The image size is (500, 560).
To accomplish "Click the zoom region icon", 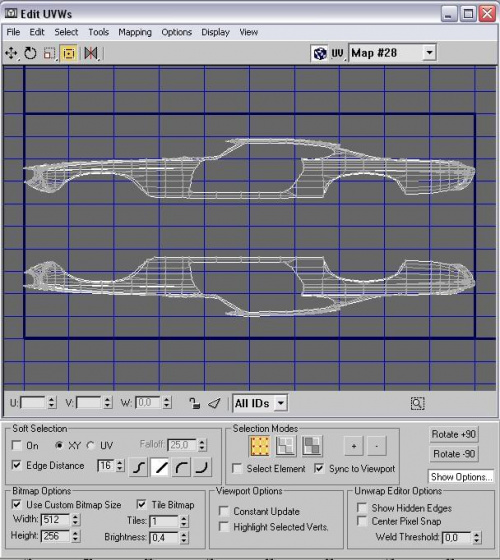I will coord(417,404).
